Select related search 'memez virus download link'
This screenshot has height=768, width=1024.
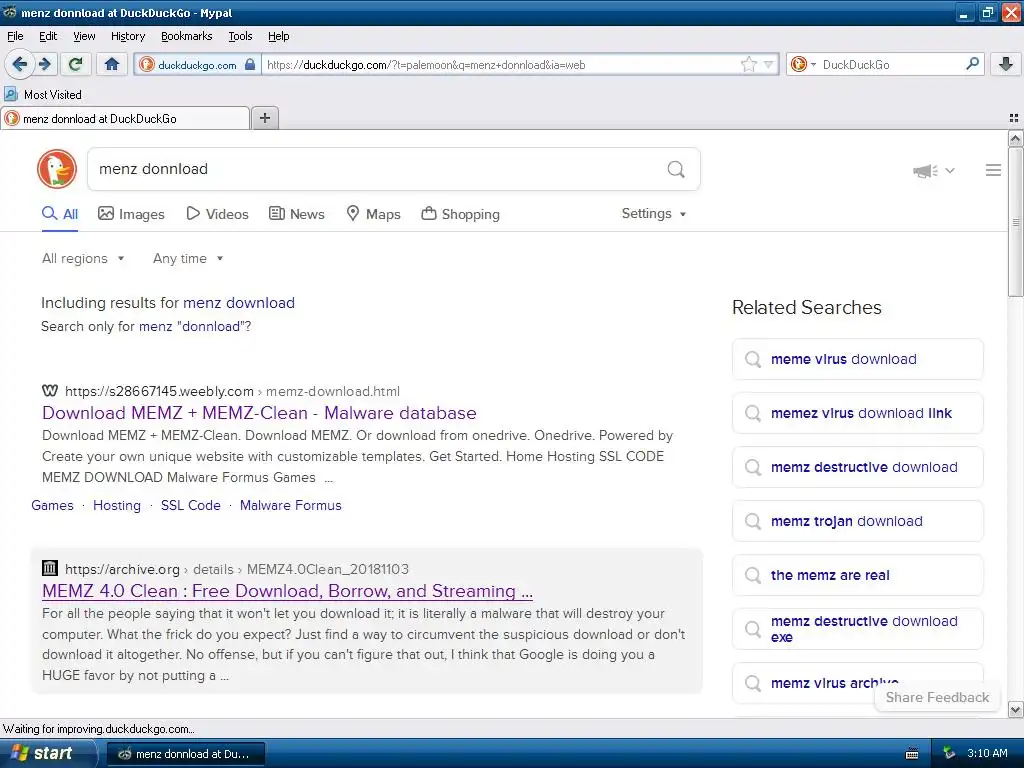pos(857,413)
